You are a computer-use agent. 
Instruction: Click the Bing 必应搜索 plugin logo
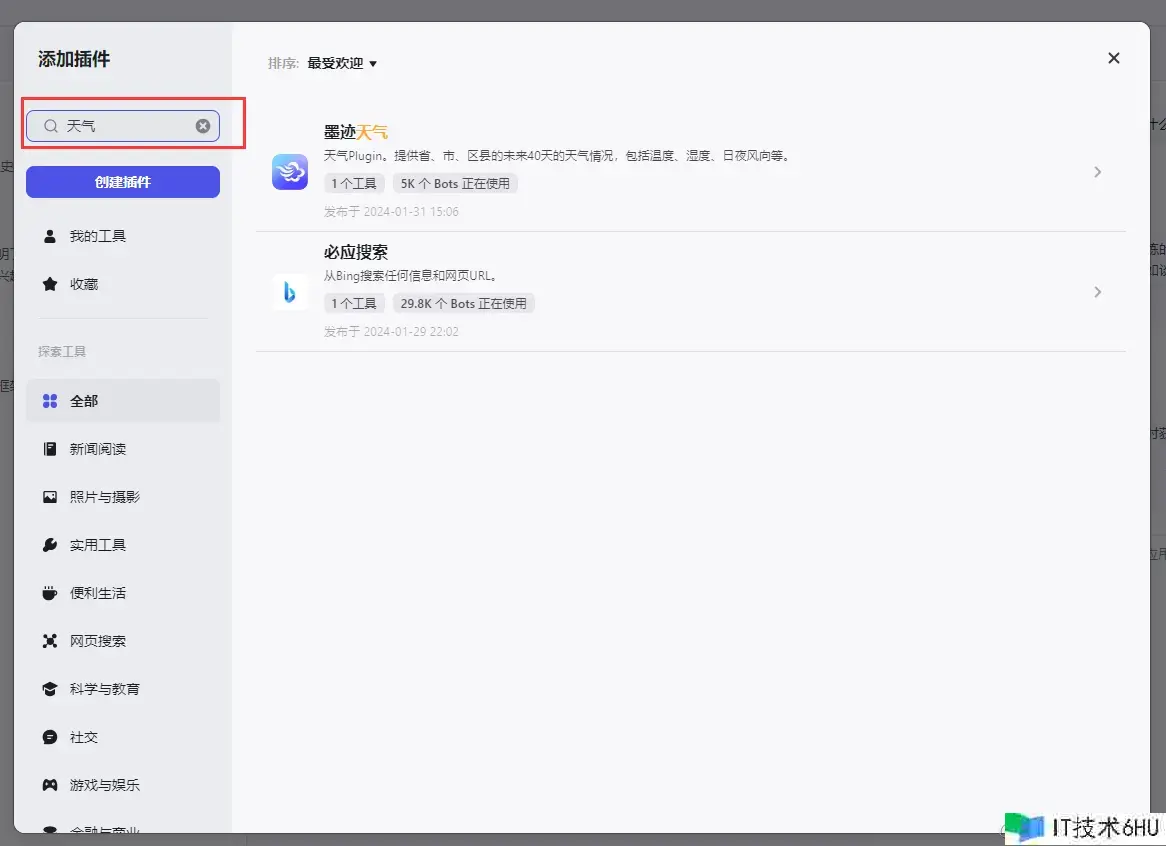point(290,292)
